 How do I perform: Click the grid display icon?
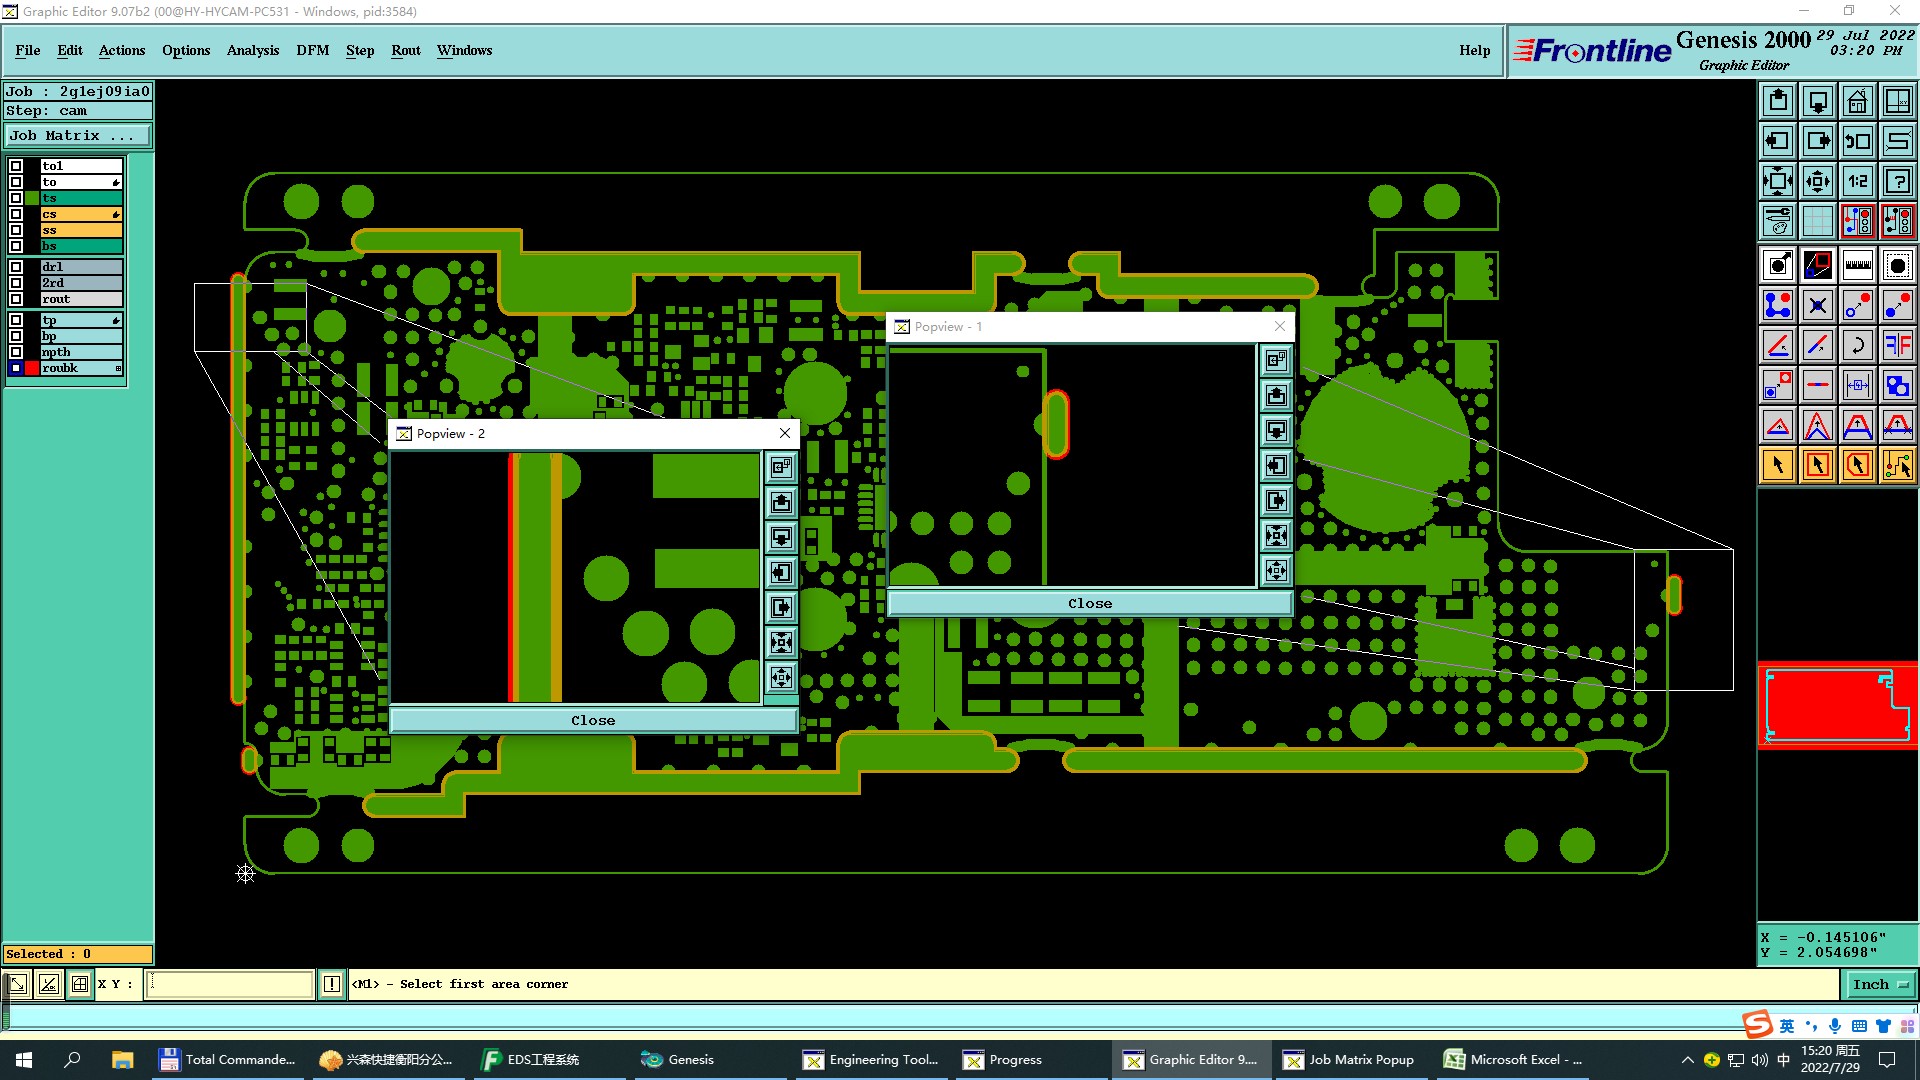coord(1817,221)
